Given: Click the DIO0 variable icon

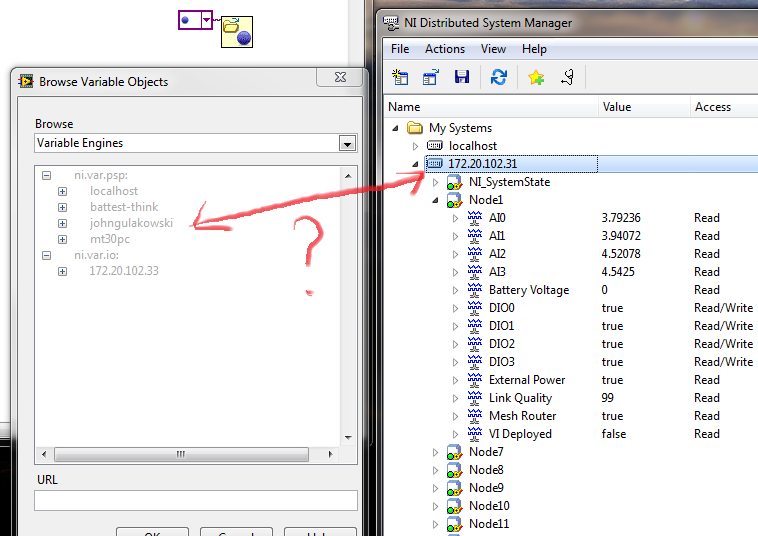Looking at the screenshot, I should point(475,308).
